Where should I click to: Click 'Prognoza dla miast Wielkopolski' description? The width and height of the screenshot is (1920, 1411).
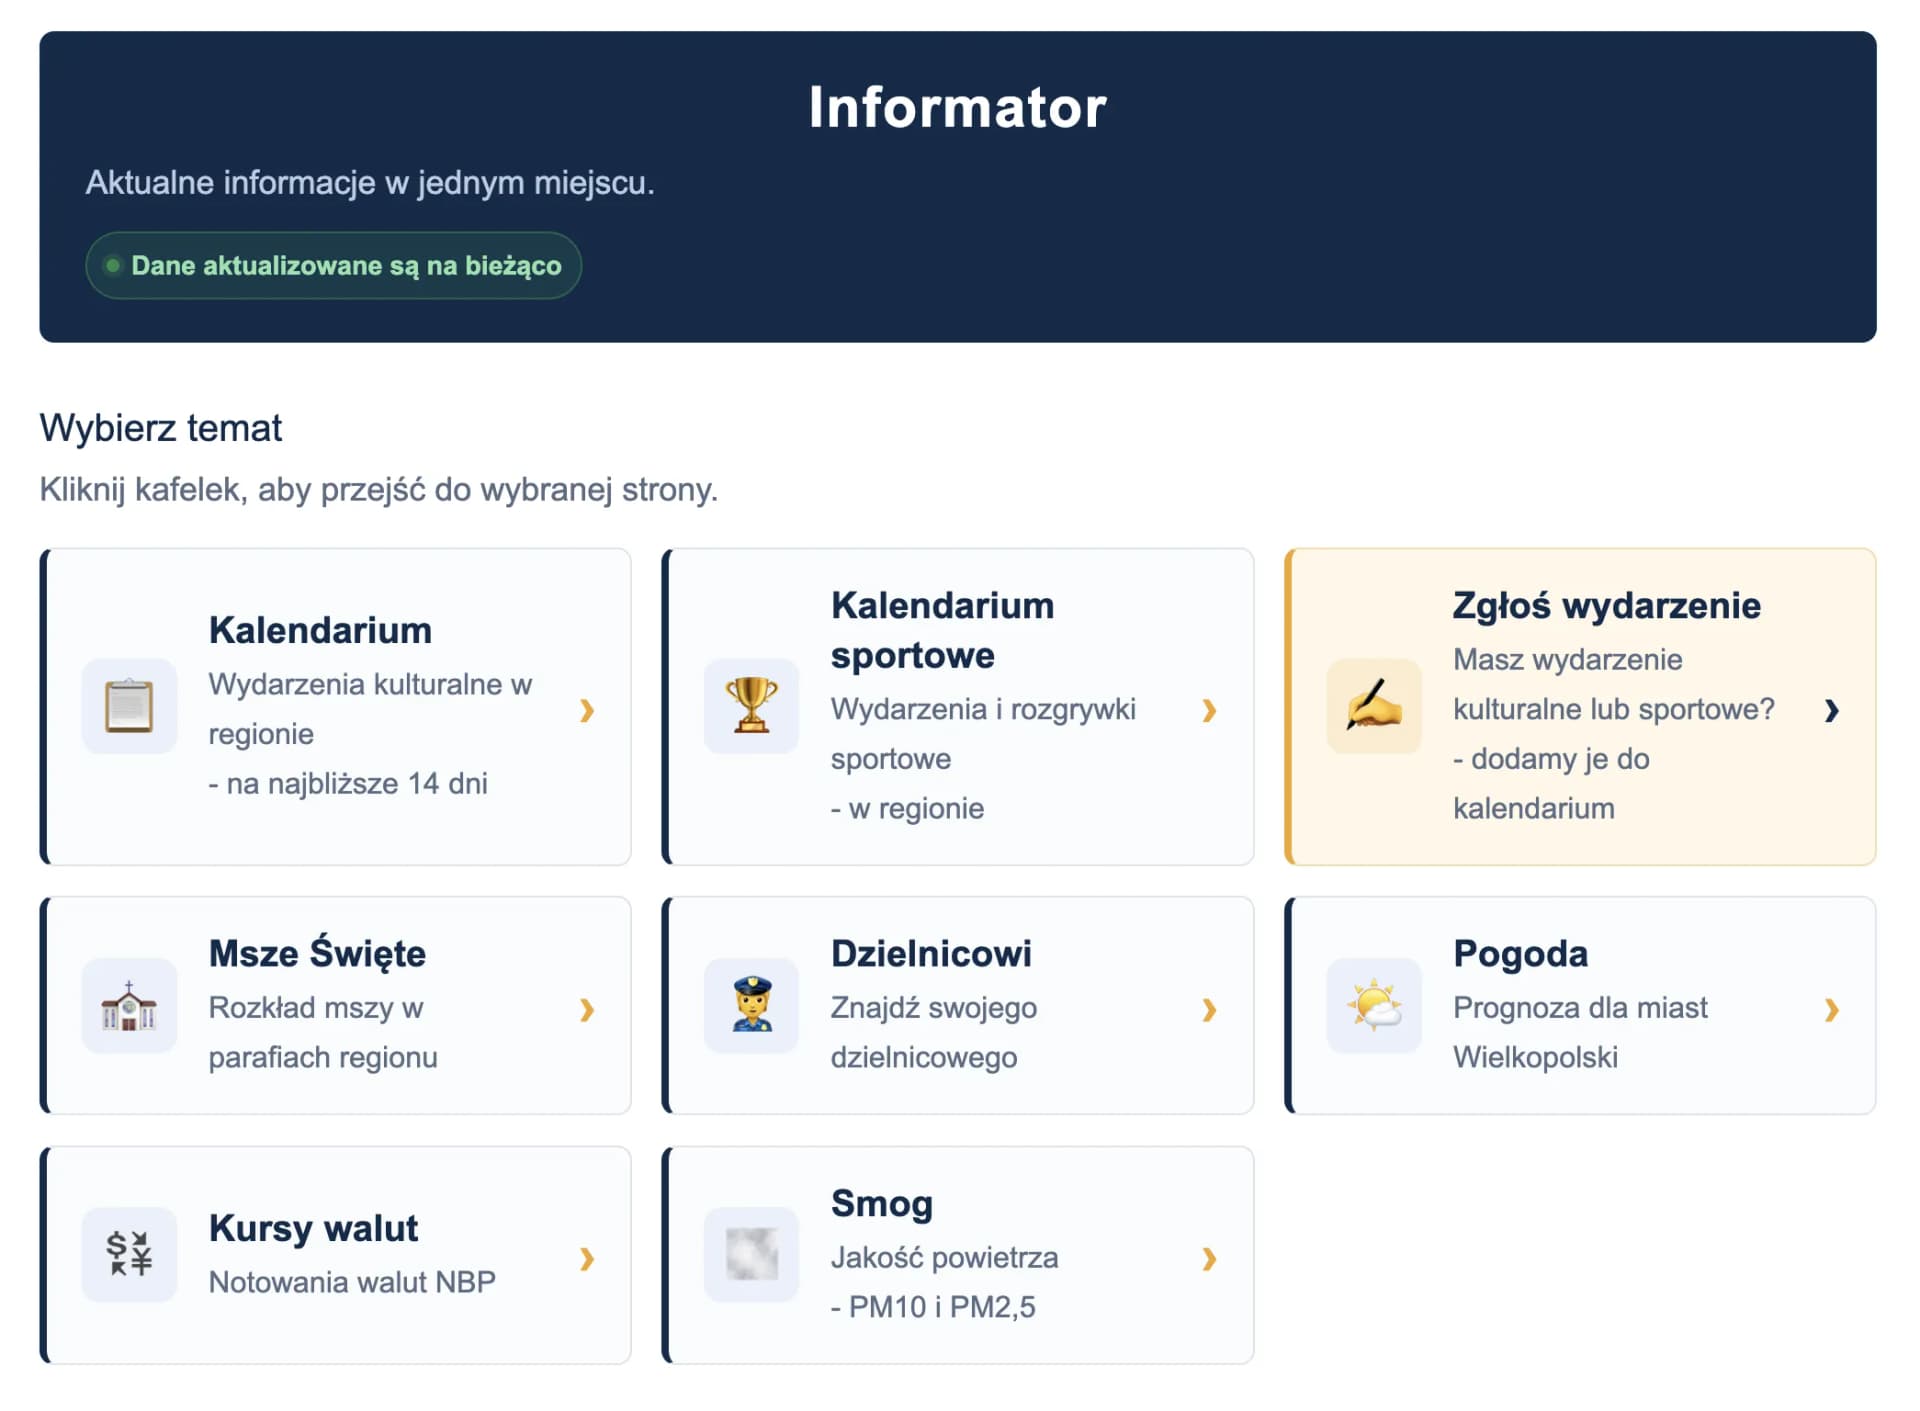click(x=1580, y=1032)
